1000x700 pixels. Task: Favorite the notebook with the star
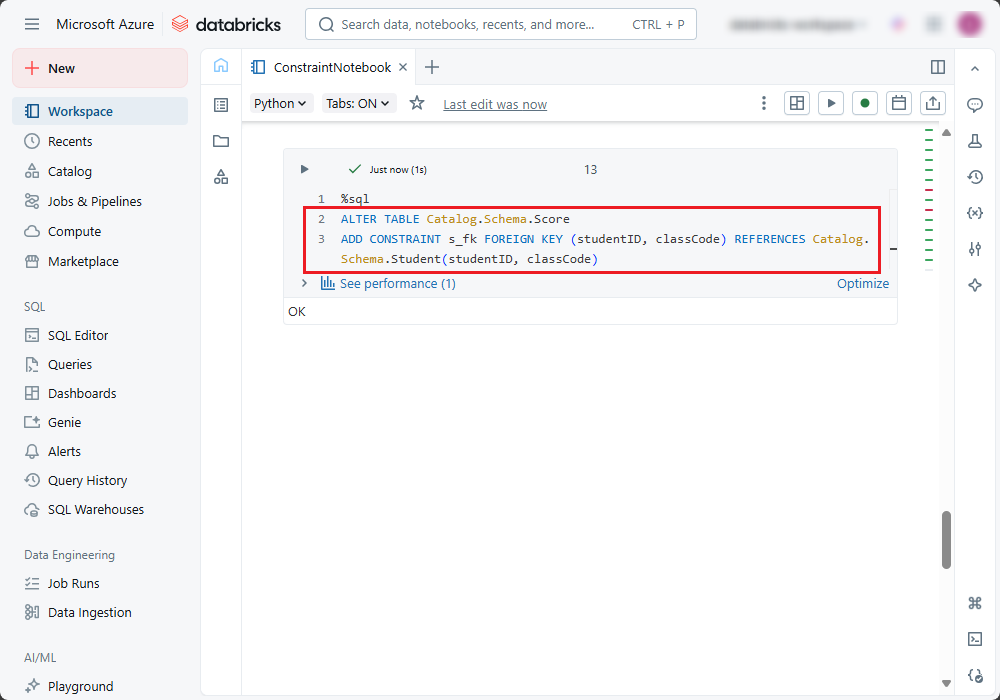pos(417,103)
